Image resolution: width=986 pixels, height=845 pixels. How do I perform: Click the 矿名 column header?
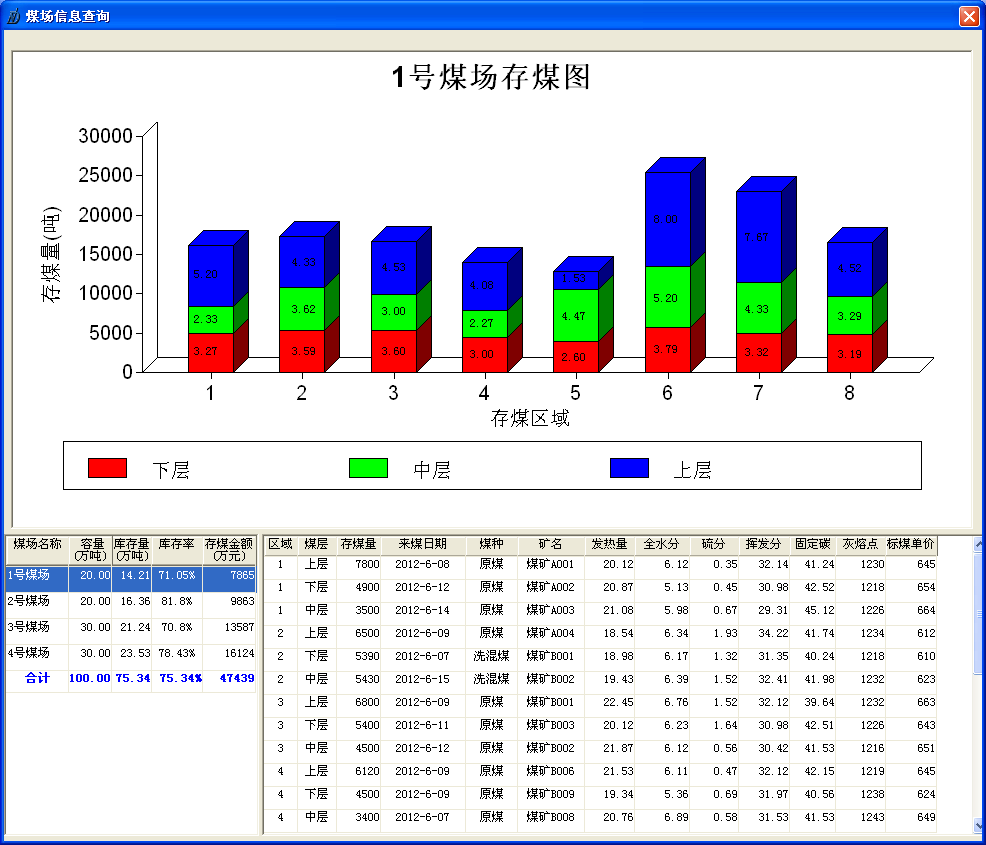pos(550,545)
